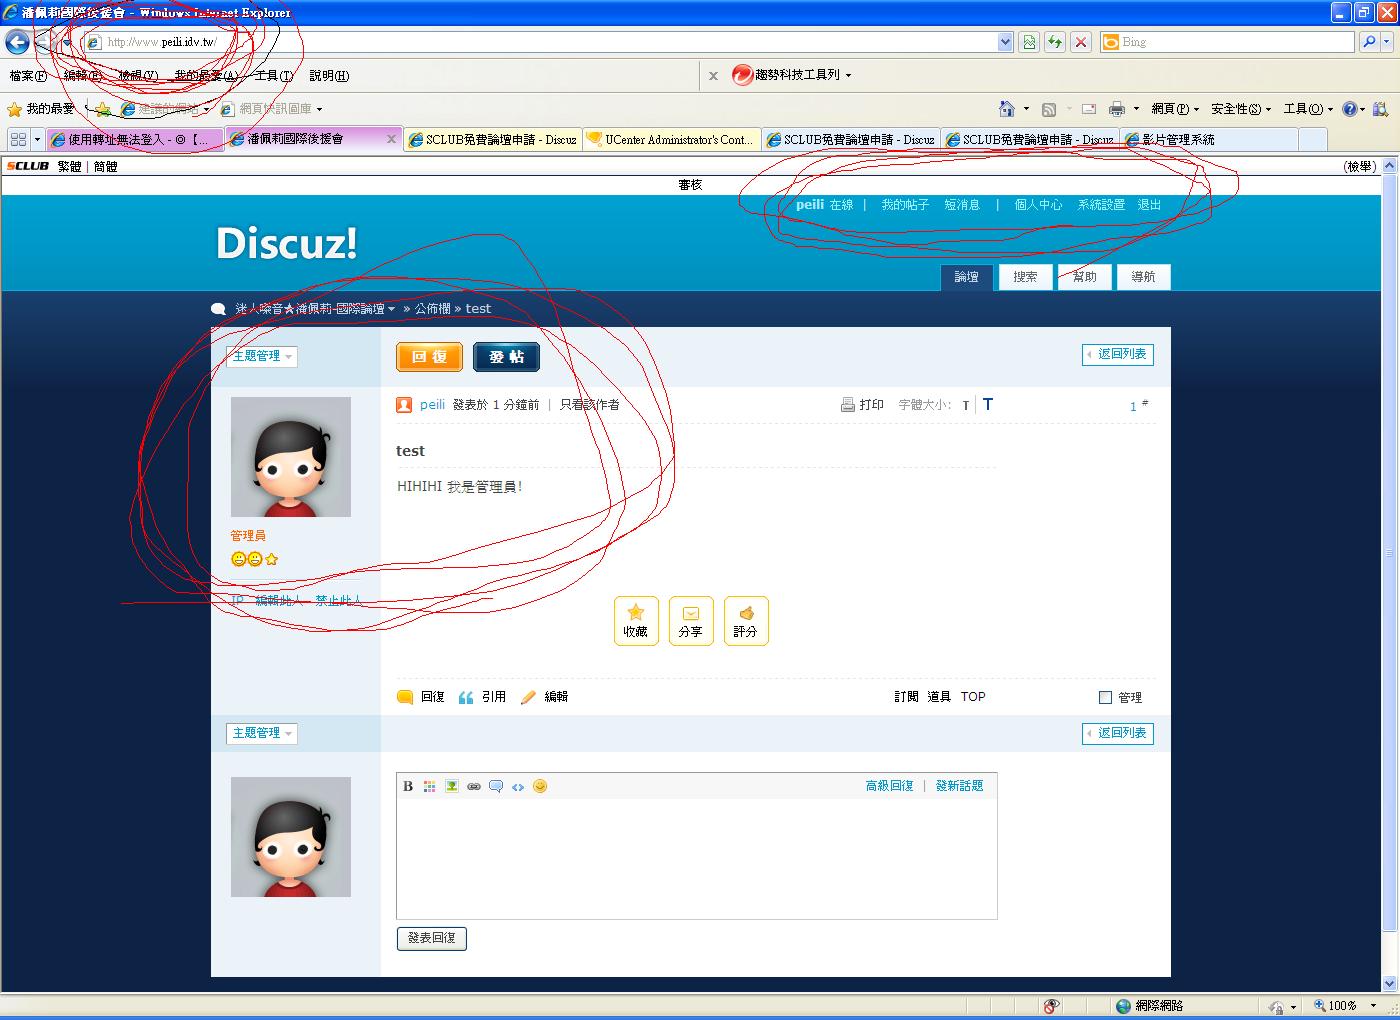Stop loading with the red X button
Image resolution: width=1400 pixels, height=1020 pixels.
[x=1081, y=42]
